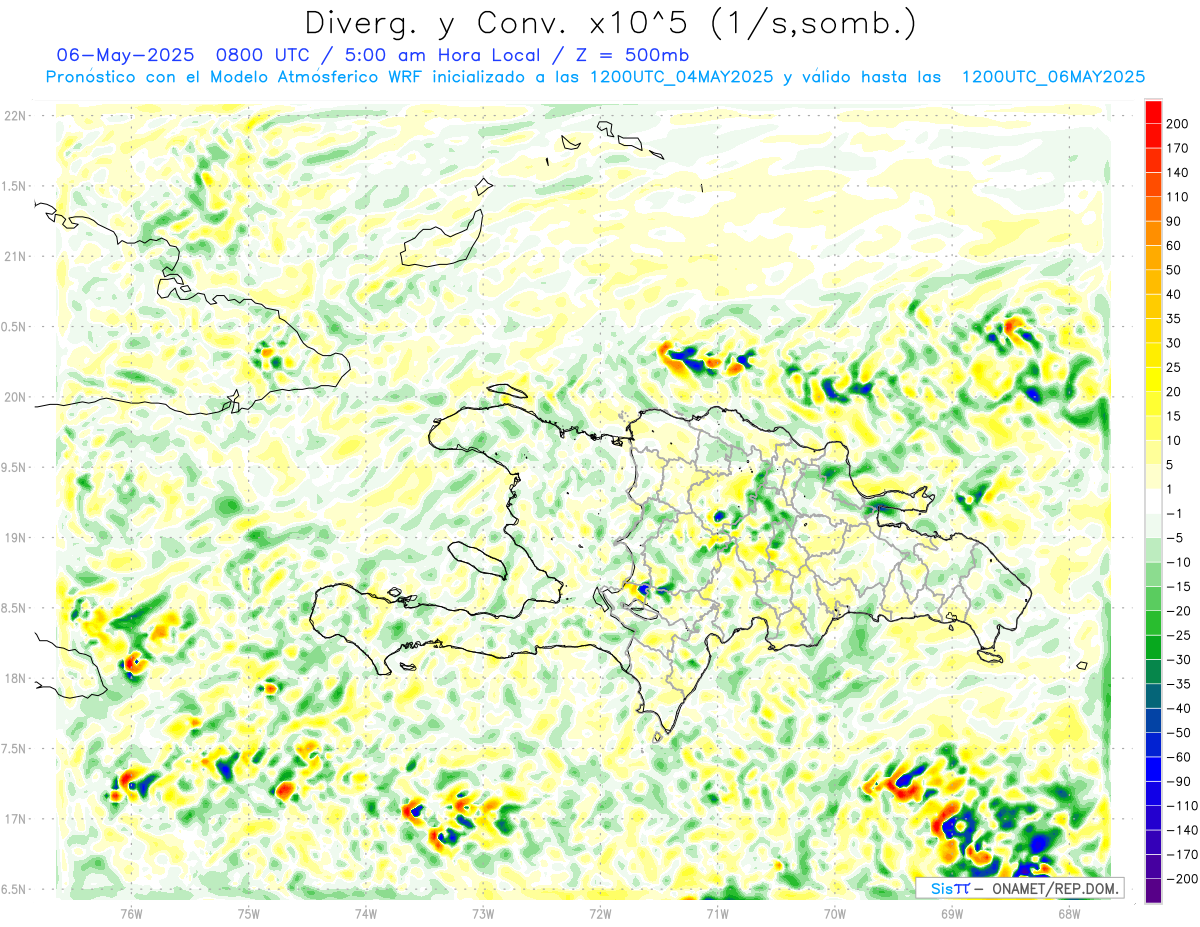
Task: Click the "74W" longitude label
Action: tap(366, 913)
